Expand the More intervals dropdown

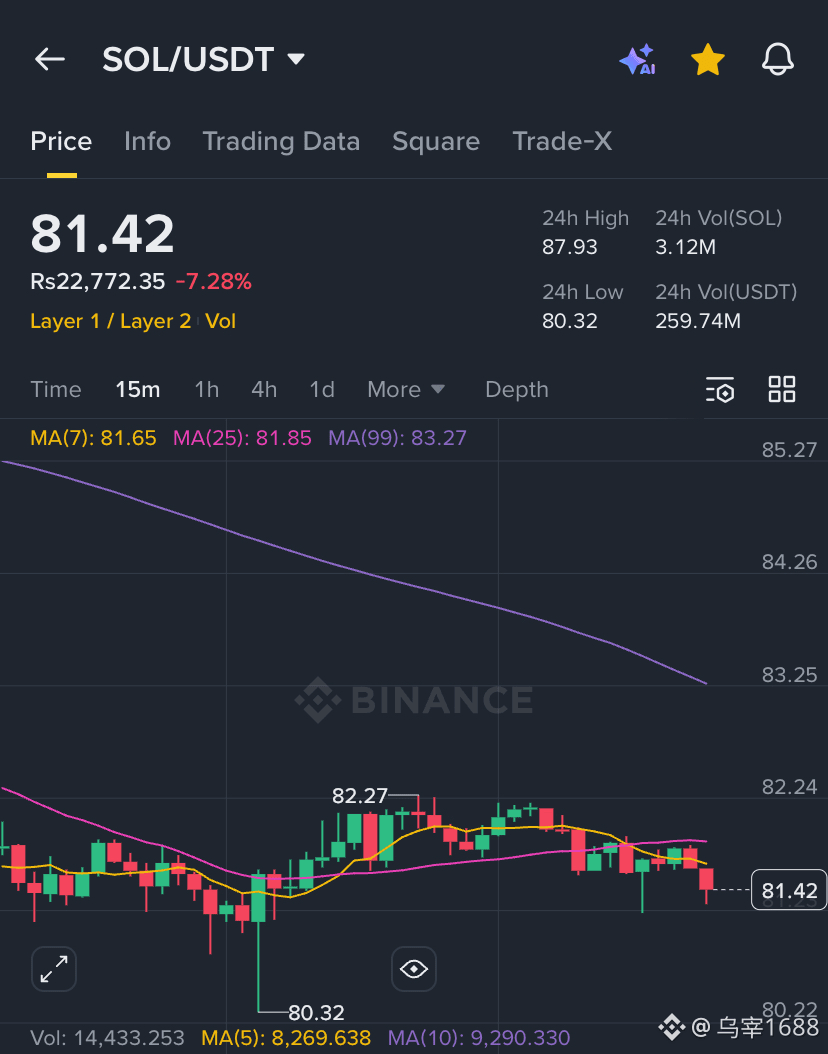[x=406, y=389]
